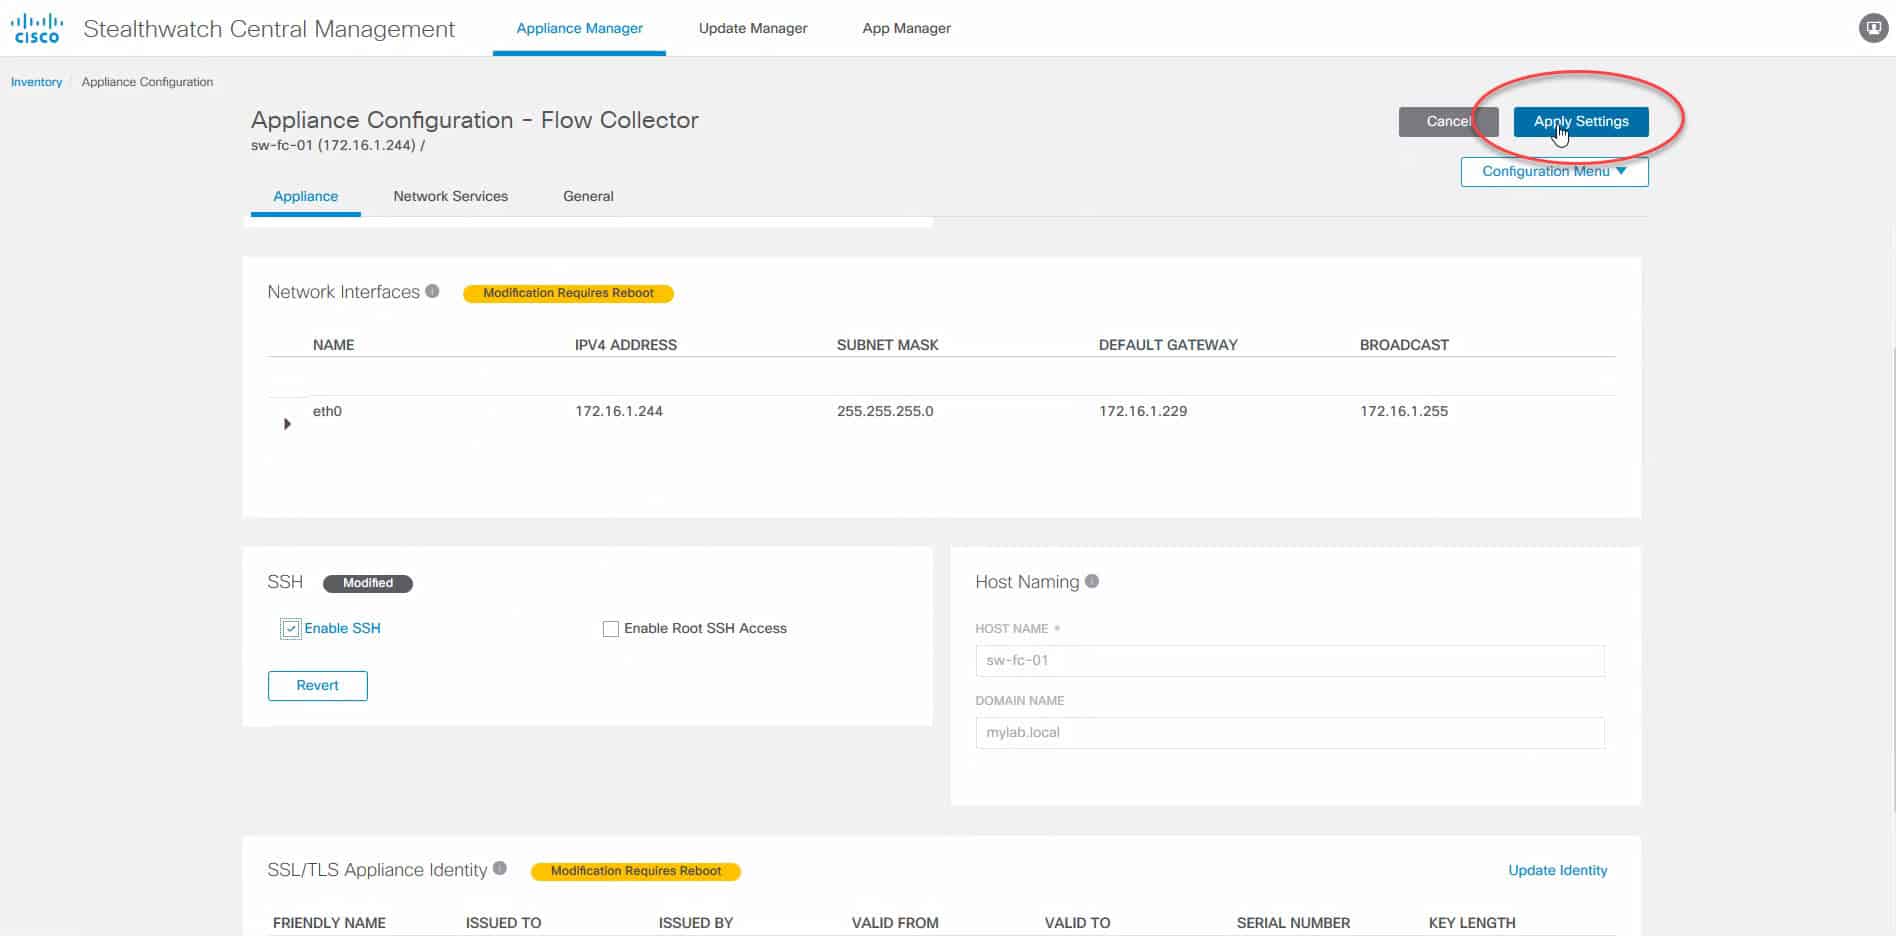Click the Cancel button
The image size is (1896, 936).
tap(1448, 121)
